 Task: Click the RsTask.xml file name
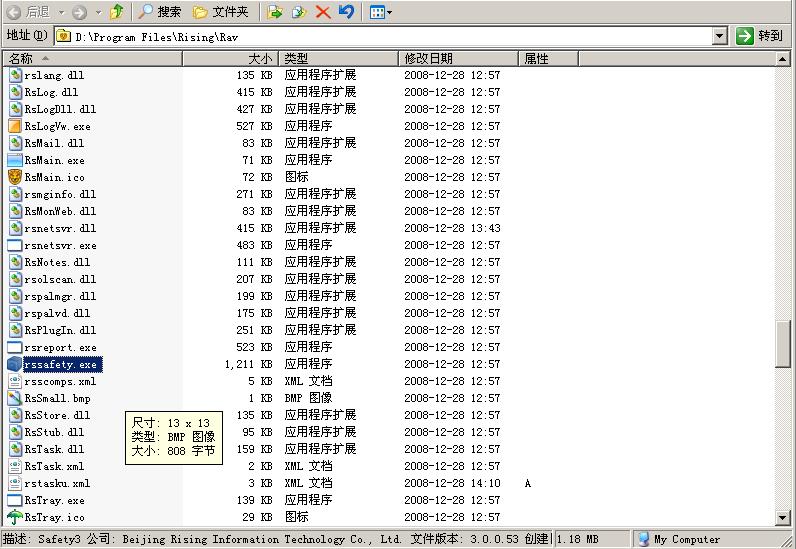pos(54,466)
